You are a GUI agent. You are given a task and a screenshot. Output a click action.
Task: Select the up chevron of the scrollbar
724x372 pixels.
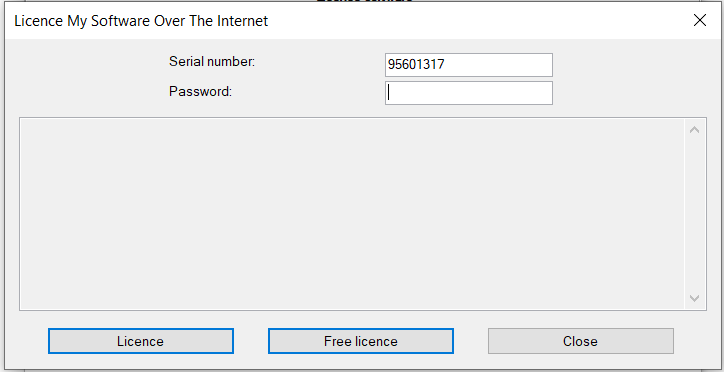coord(694,130)
